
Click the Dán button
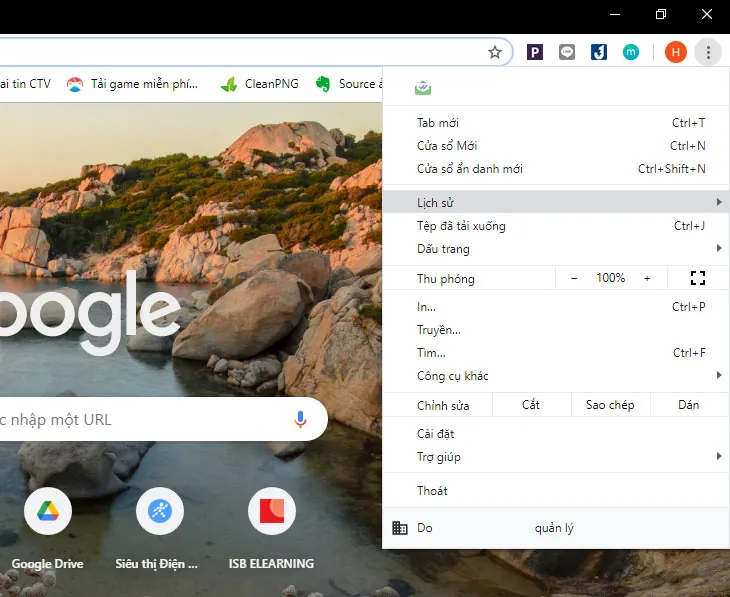[x=688, y=405]
